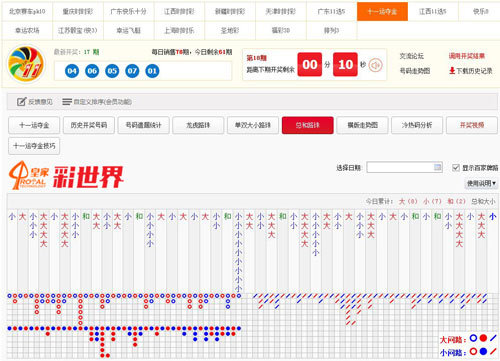Open the 号码走势图 link
The width and height of the screenshot is (500, 361).
415,71
